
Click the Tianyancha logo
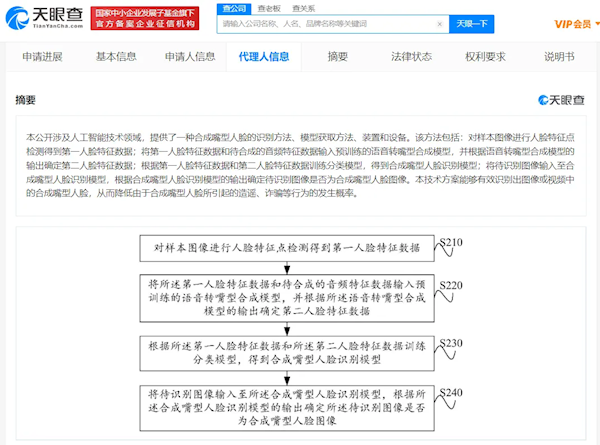(44, 18)
